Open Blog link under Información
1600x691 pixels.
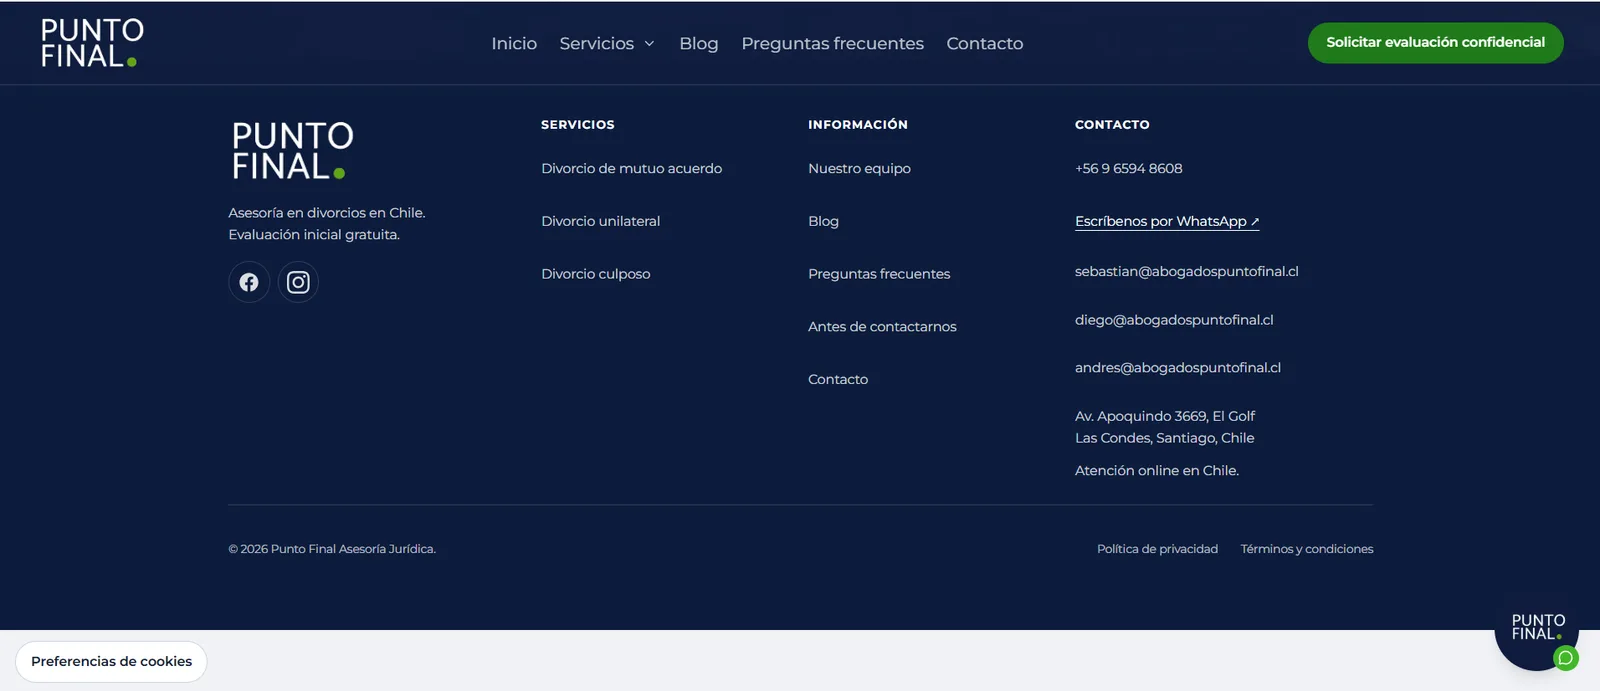(x=824, y=221)
